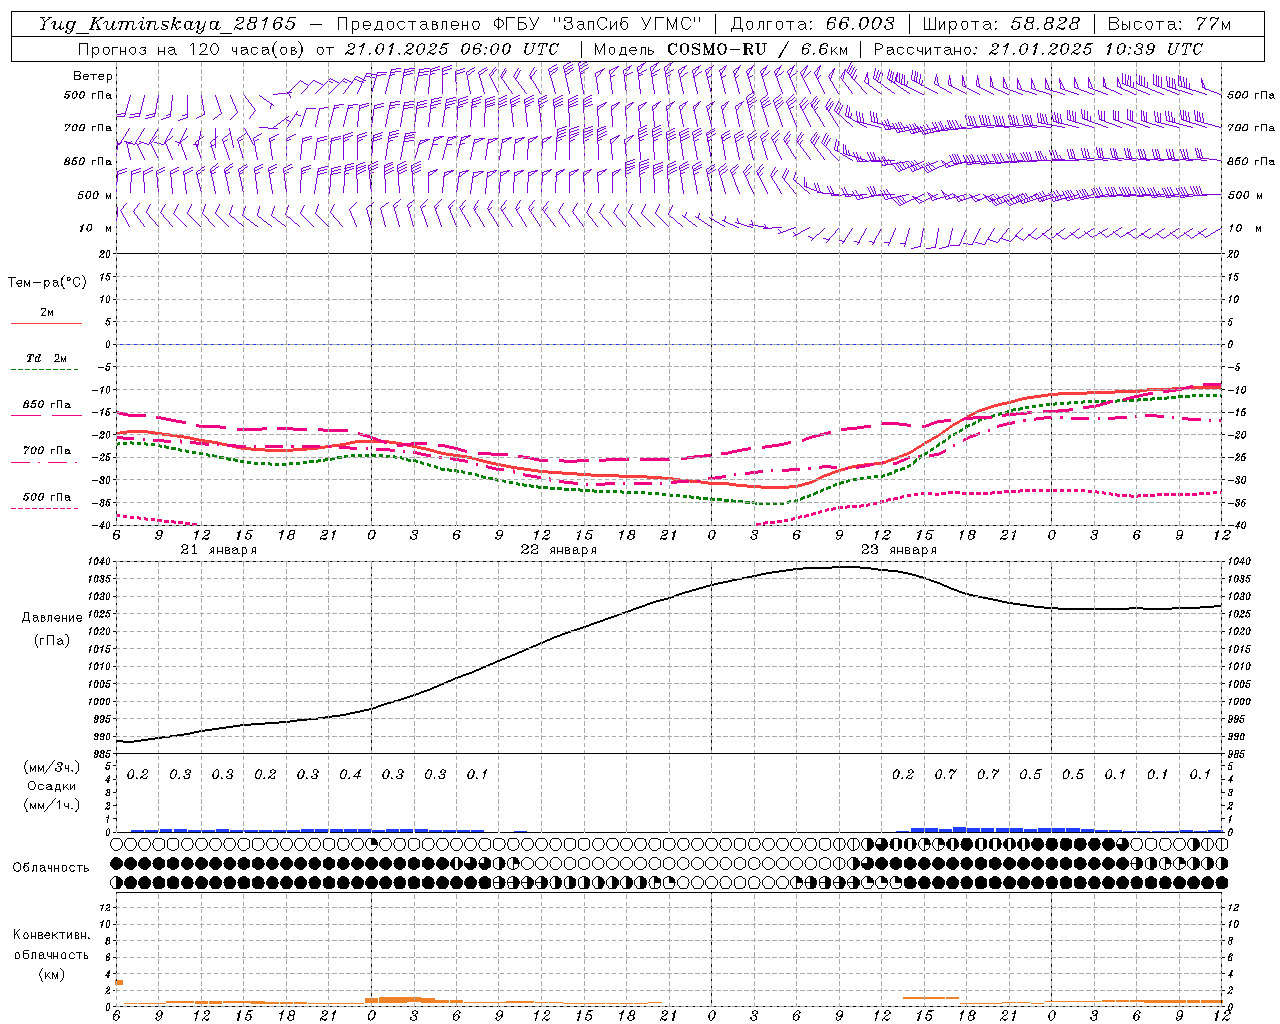Click the station title Yug_Kuminskaya_28165
The height and width of the screenshot is (1024, 1280).
coord(167,24)
